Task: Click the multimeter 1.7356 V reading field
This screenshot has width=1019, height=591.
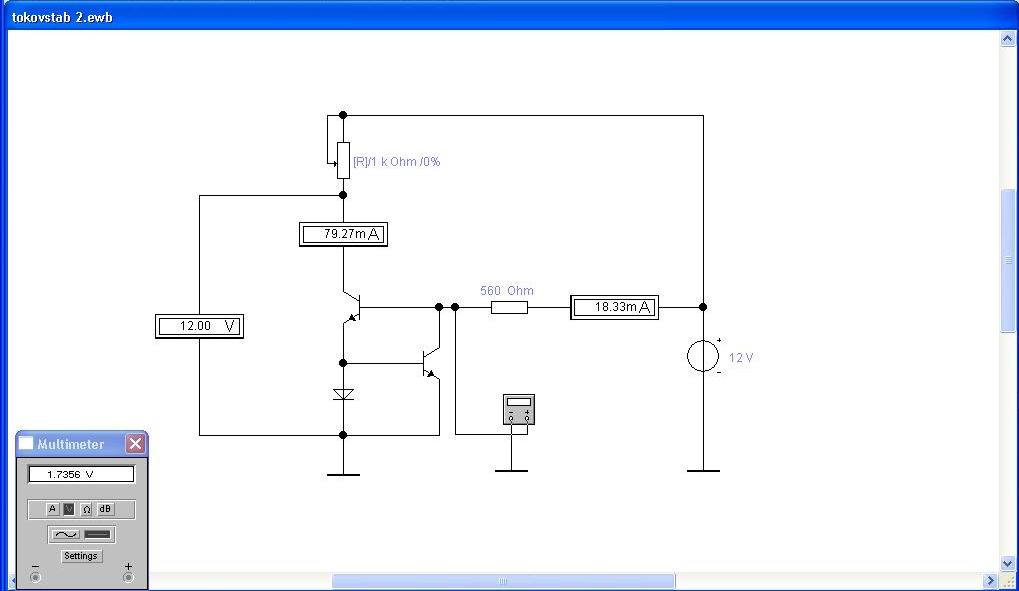Action: (80, 475)
